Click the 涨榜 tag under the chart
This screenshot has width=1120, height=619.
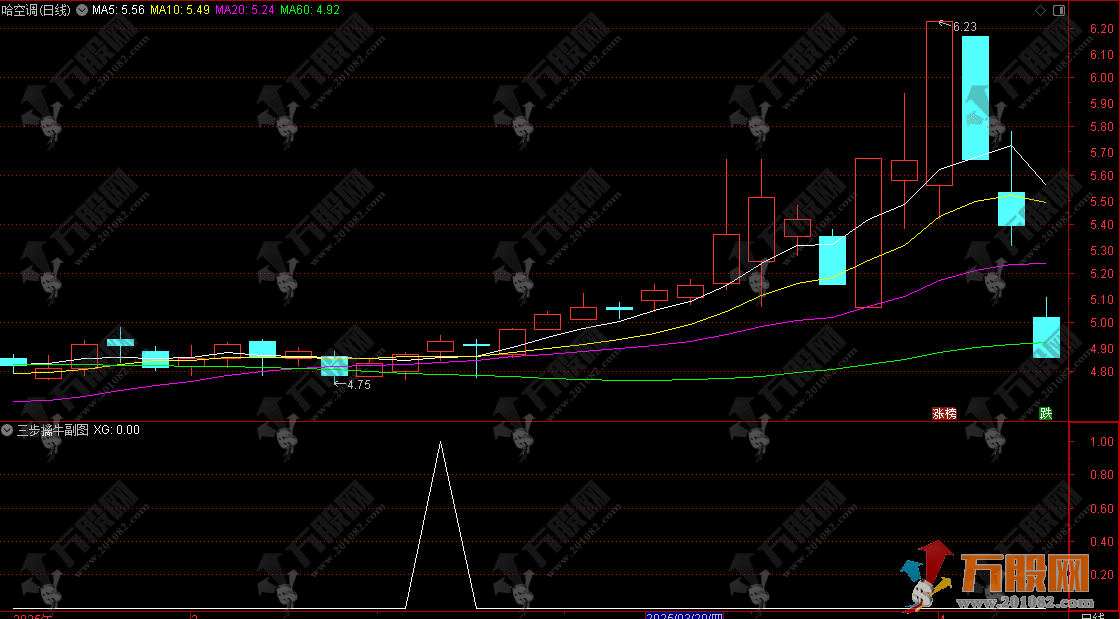(x=944, y=413)
